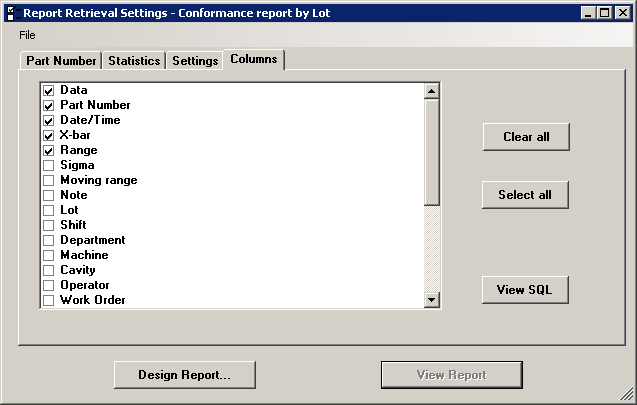Screen dimensions: 637x405
Task: Uncheck the Part Number checkbox
Action: click(48, 105)
